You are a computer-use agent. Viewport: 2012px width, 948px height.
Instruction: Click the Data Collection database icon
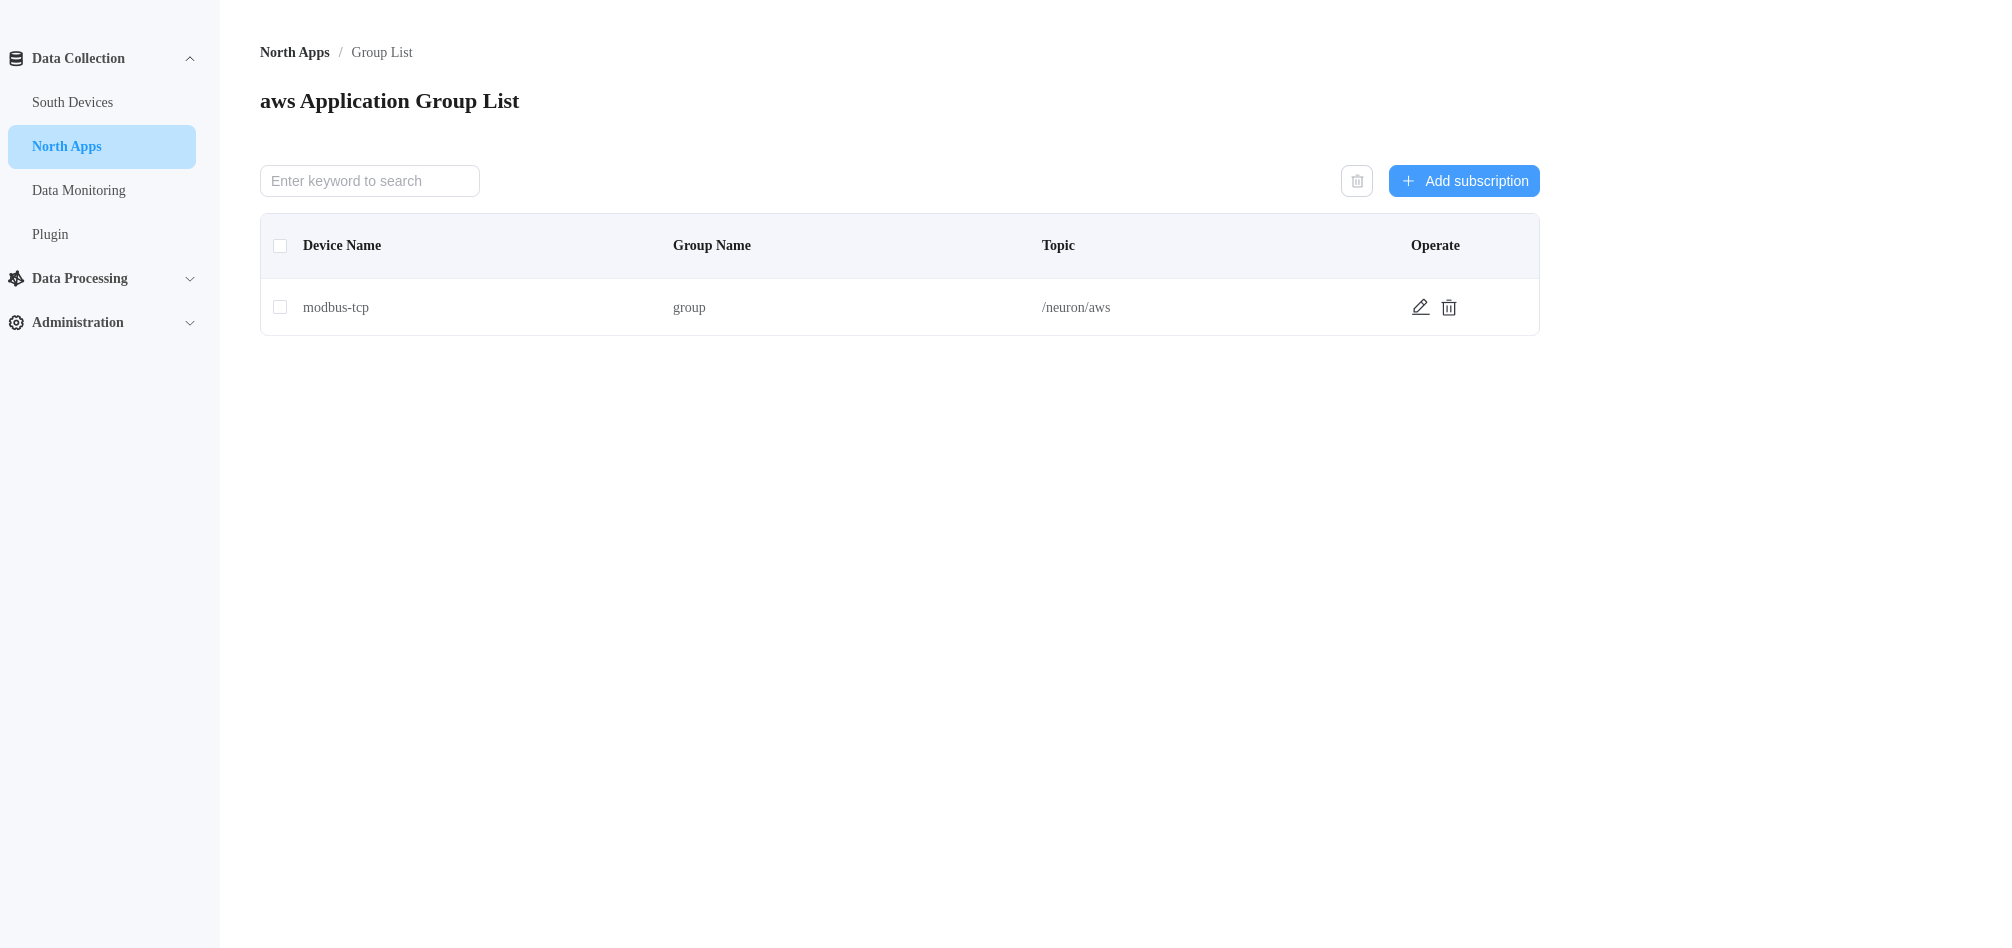pos(15,58)
